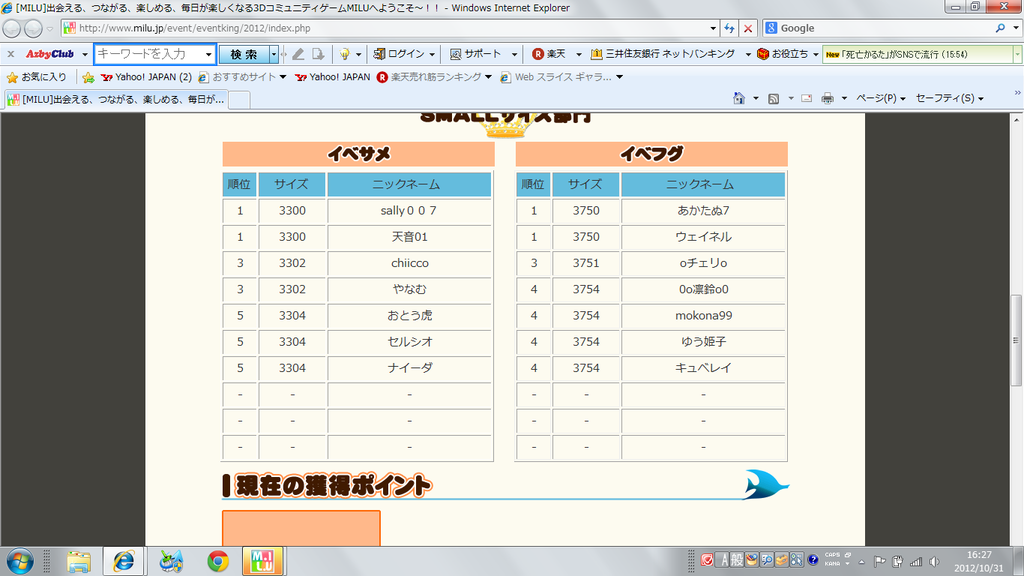Screen dimensions: 1024x576
Task: Switch to the MILU browser tab
Action: [x=115, y=99]
